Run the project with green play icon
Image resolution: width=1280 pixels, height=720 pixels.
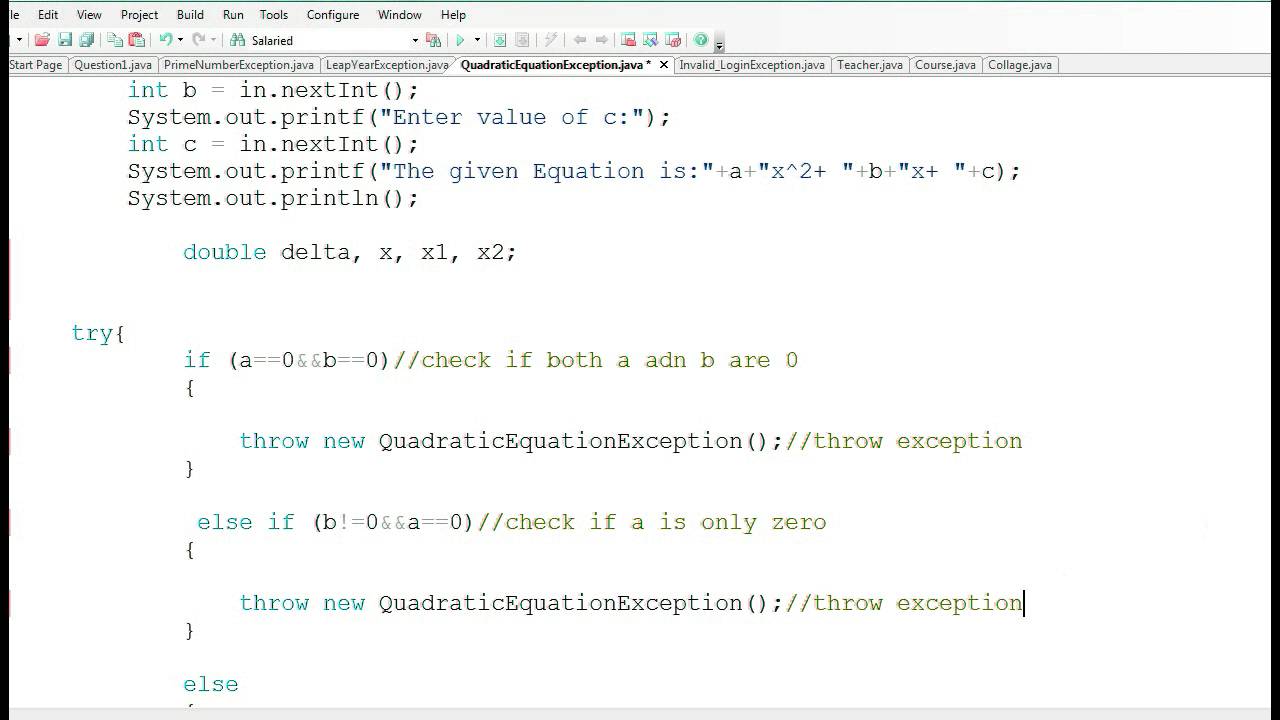[460, 40]
